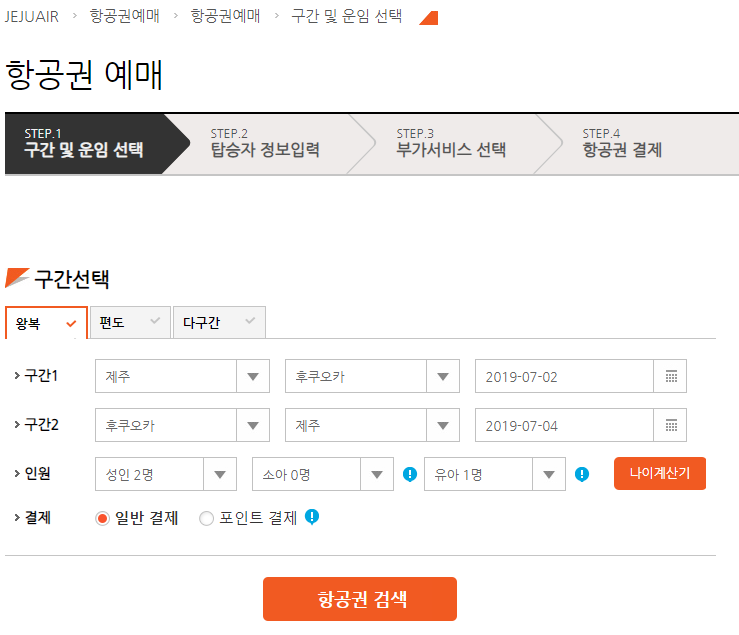Click 구간 및 운임 선택 breadcrumb
Screen dimensions: 739x635
(347, 16)
